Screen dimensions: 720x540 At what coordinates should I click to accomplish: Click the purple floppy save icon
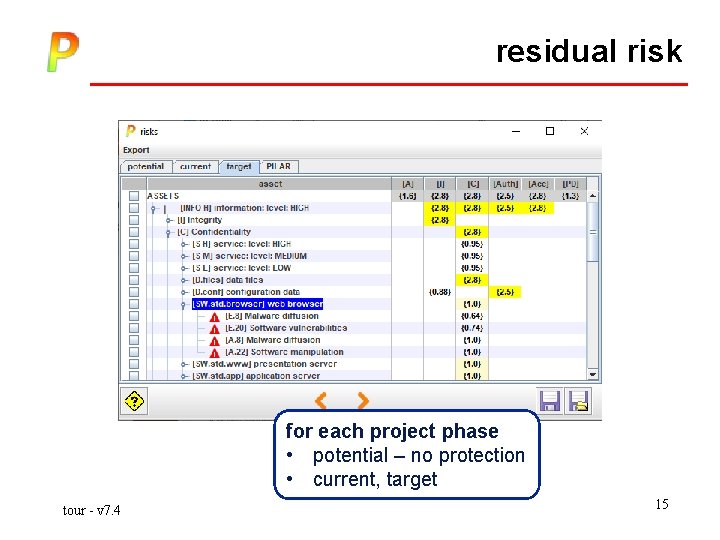tap(550, 401)
